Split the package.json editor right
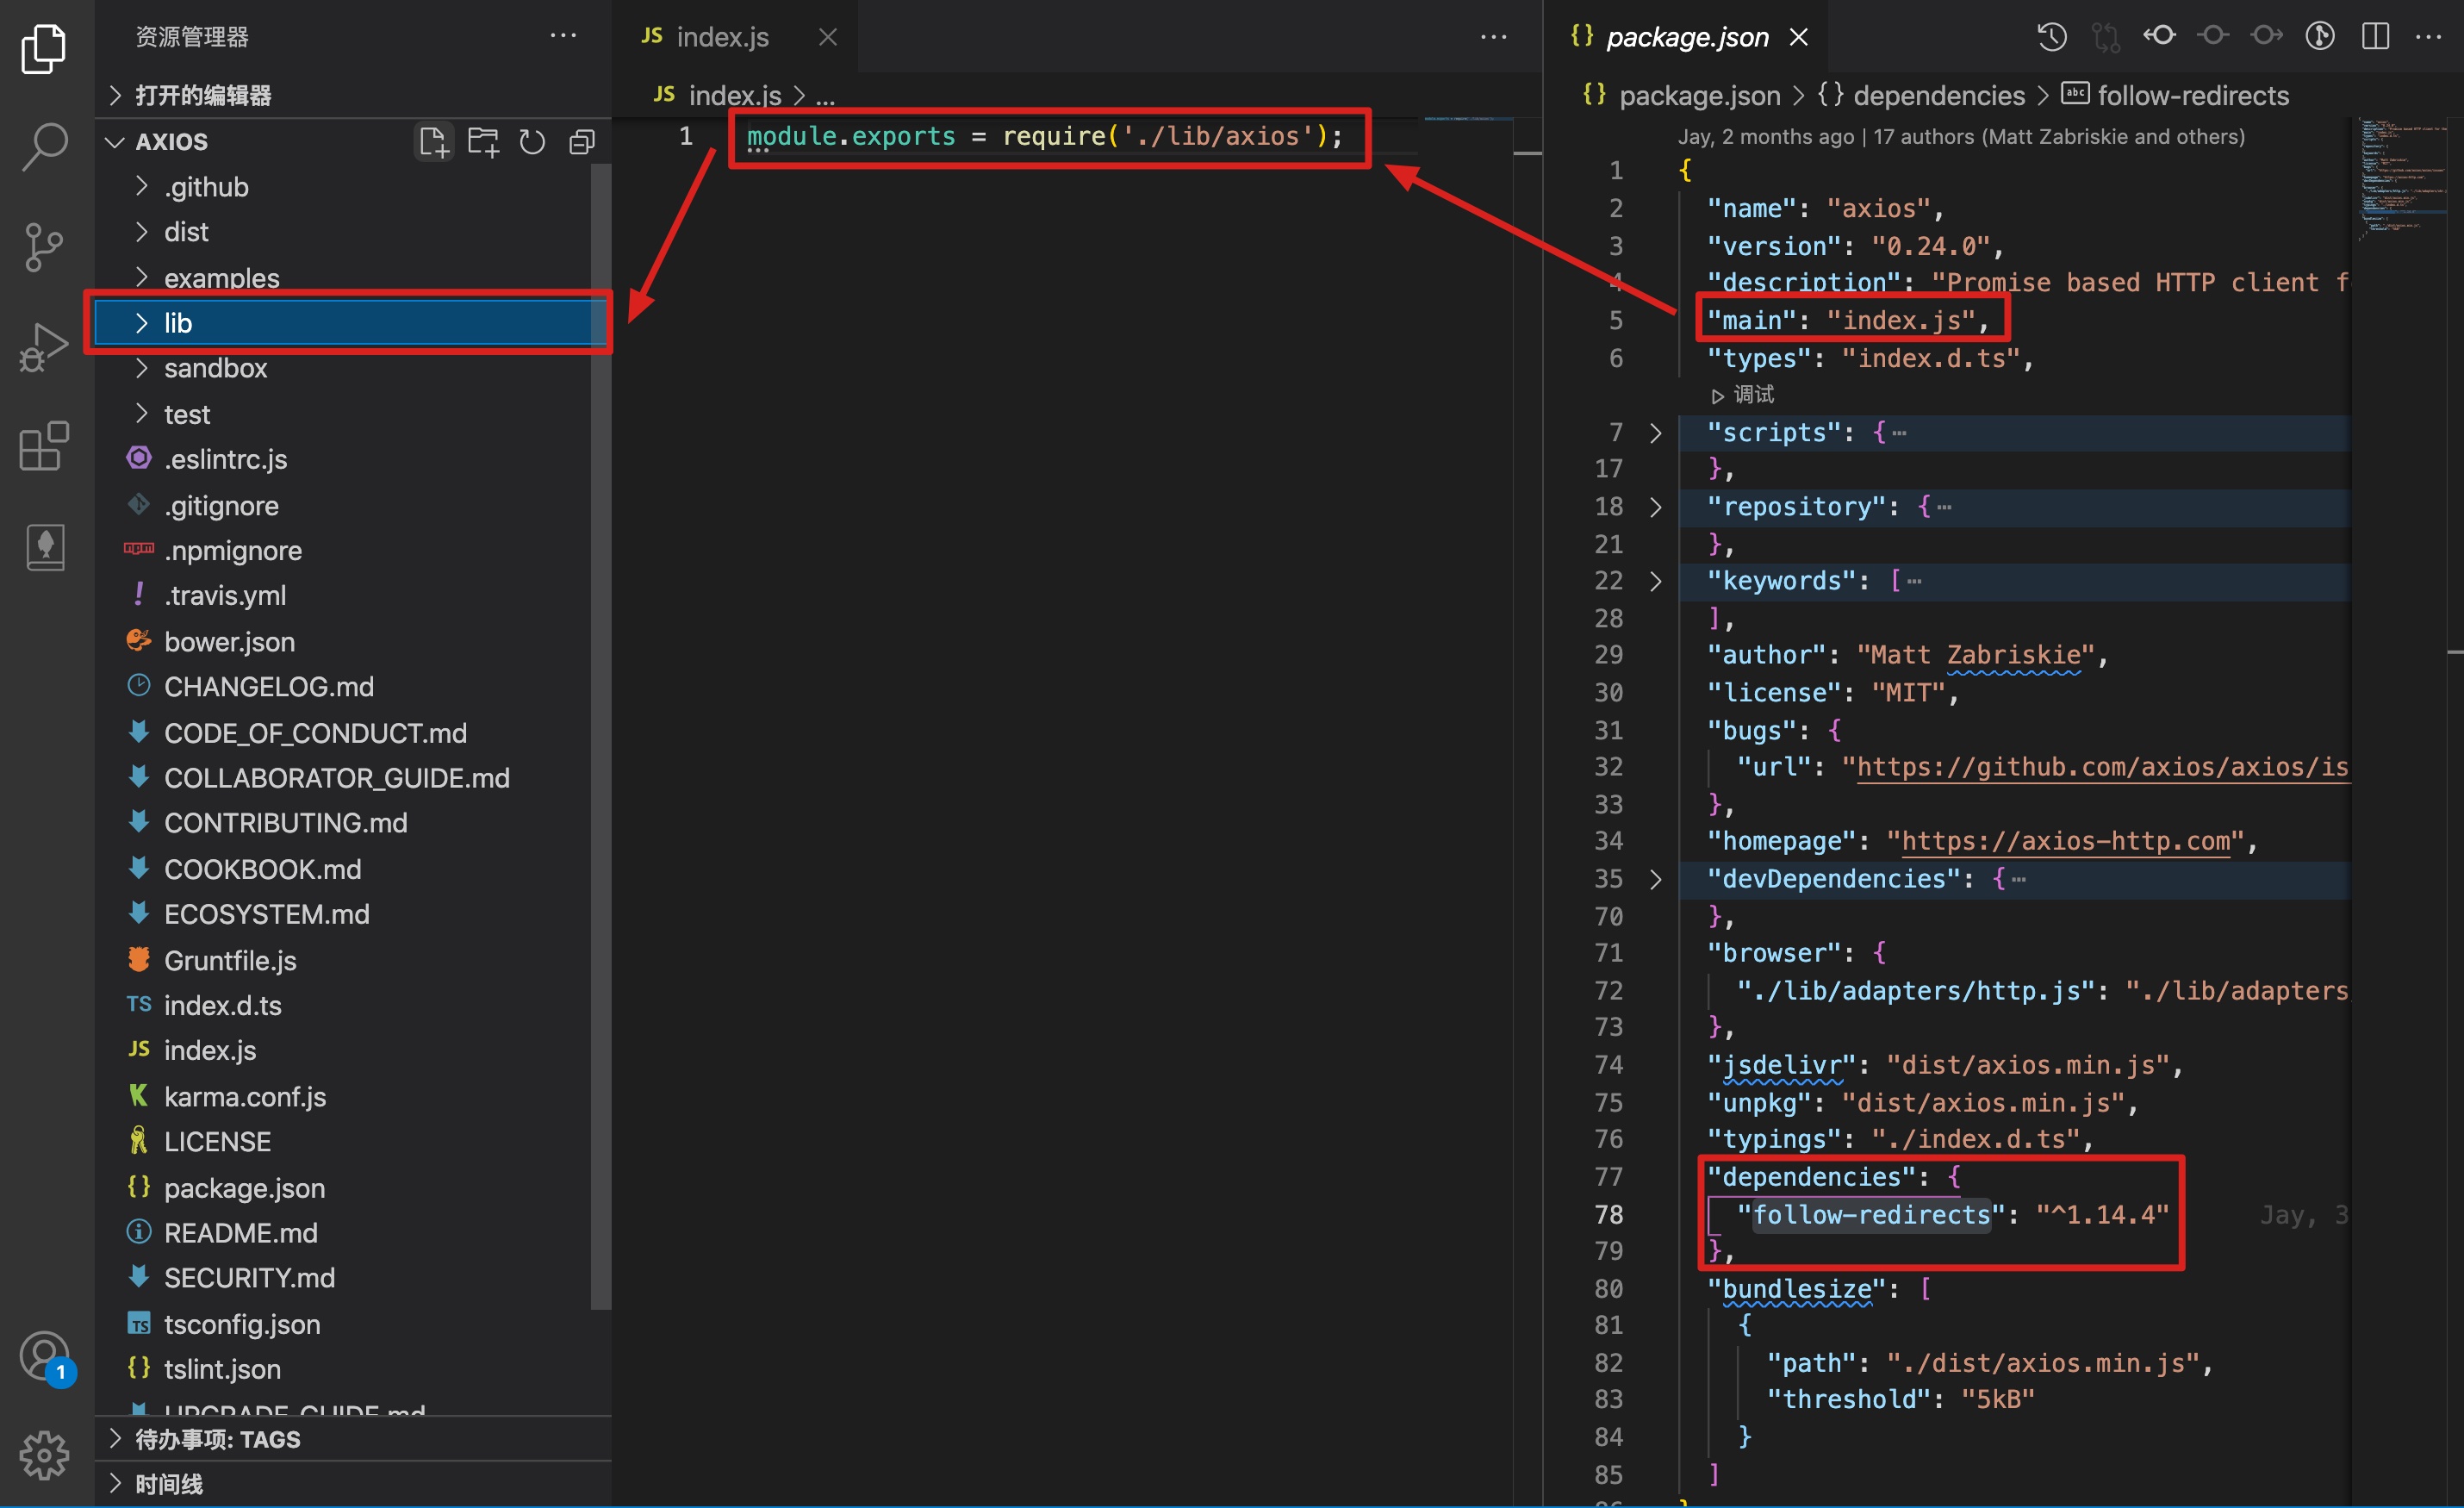The image size is (2464, 1508). coord(2375,36)
